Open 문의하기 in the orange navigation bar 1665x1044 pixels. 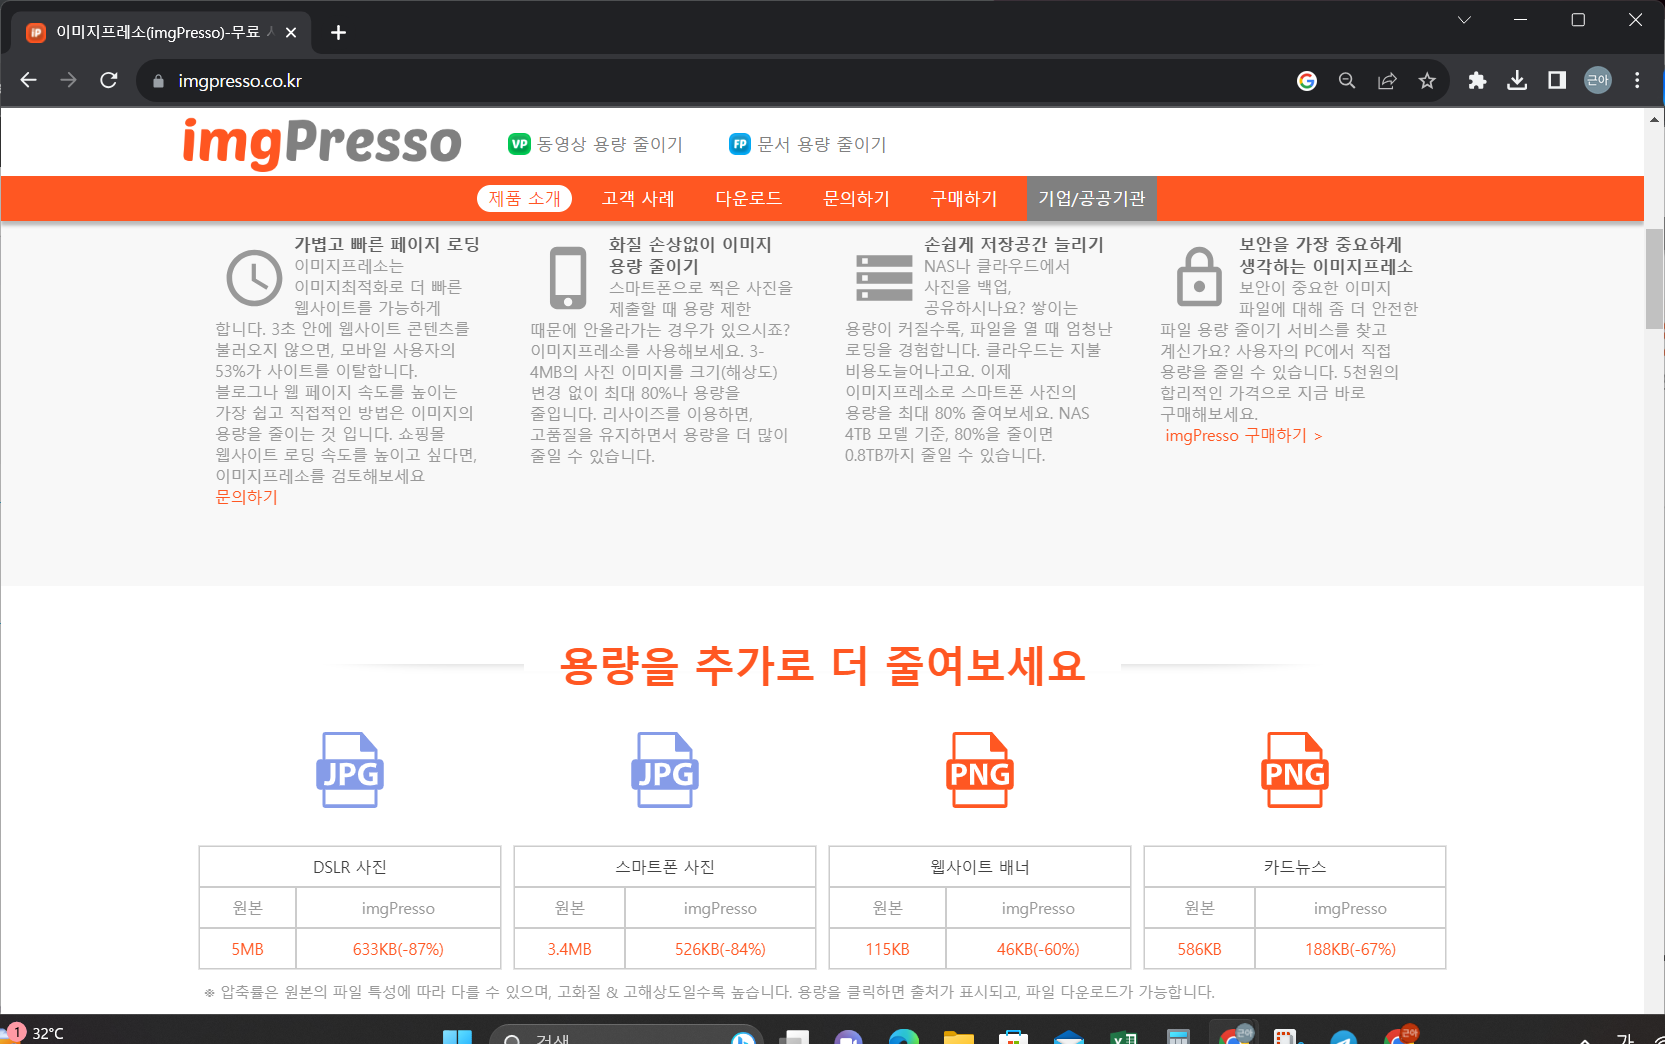point(856,198)
